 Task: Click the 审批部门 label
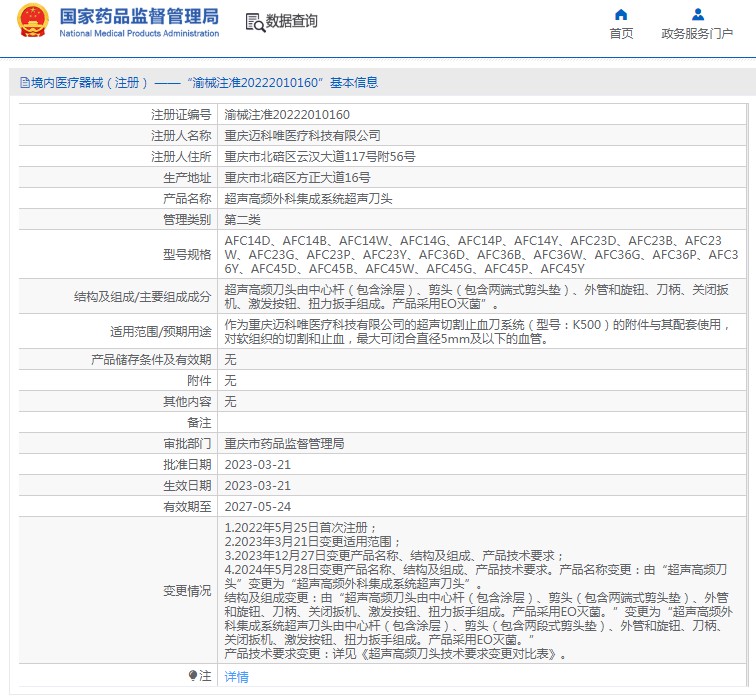[187, 443]
